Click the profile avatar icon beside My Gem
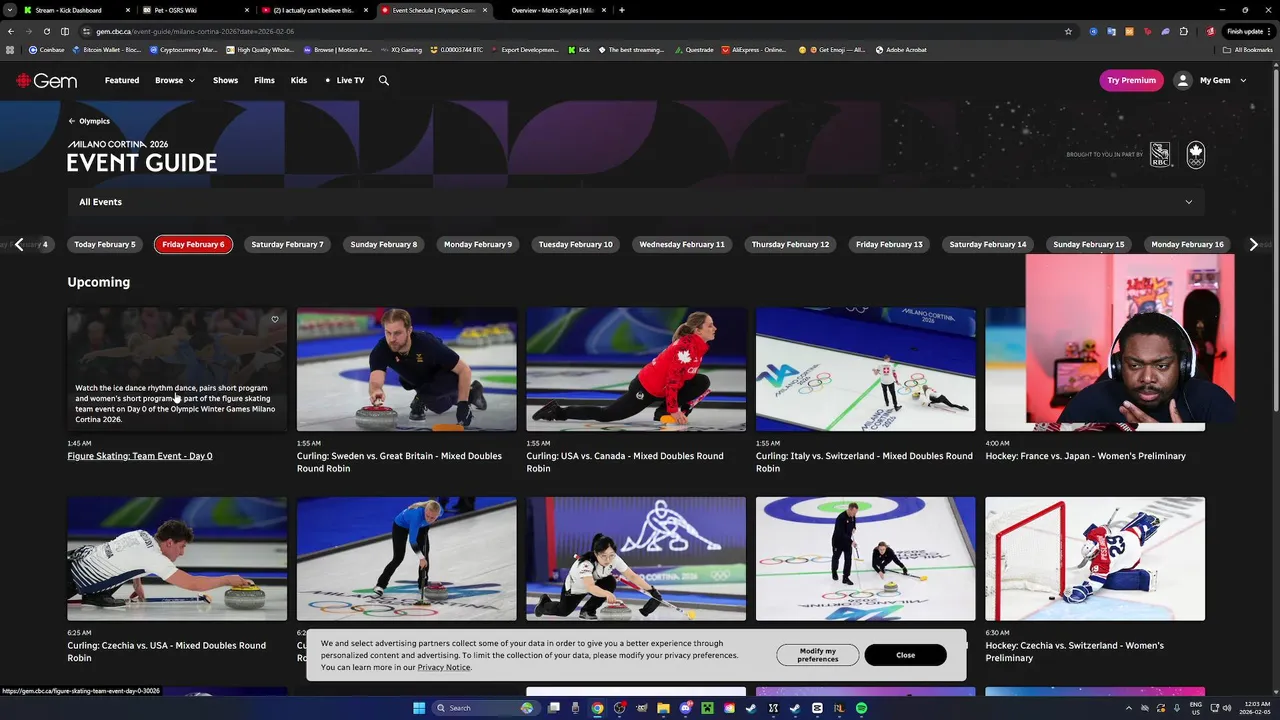The width and height of the screenshot is (1280, 720). coord(1183,80)
